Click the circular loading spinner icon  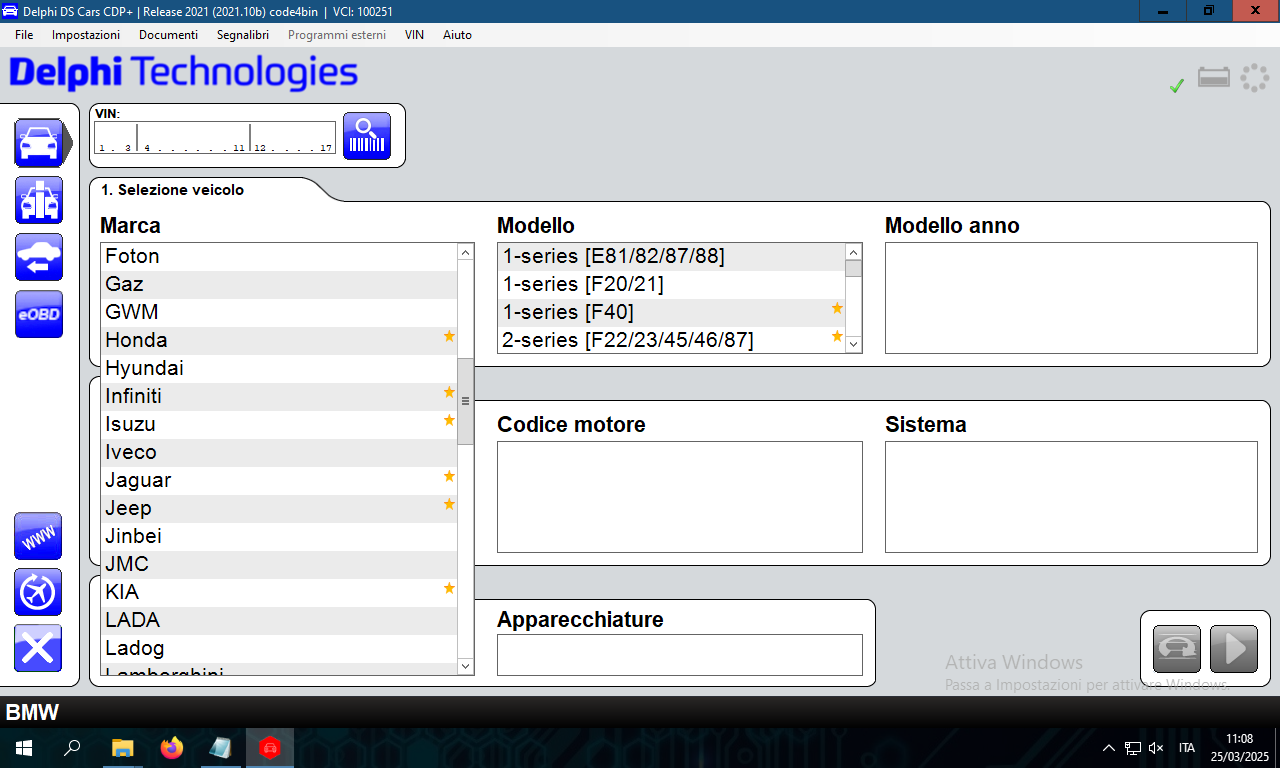pos(1254,78)
